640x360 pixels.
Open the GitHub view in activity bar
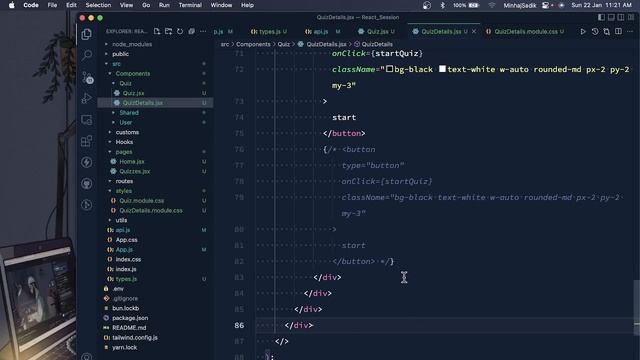coord(87,183)
